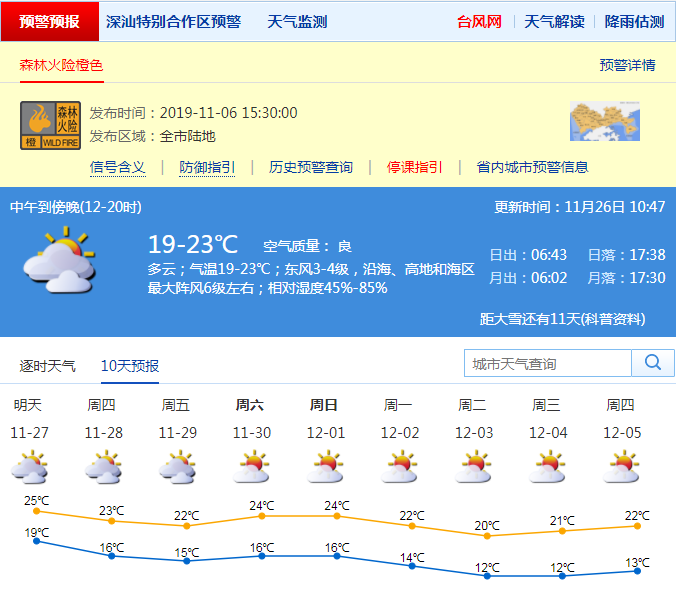Select the 12-05 forecast weather icon
The width and height of the screenshot is (676, 596).
(621, 467)
